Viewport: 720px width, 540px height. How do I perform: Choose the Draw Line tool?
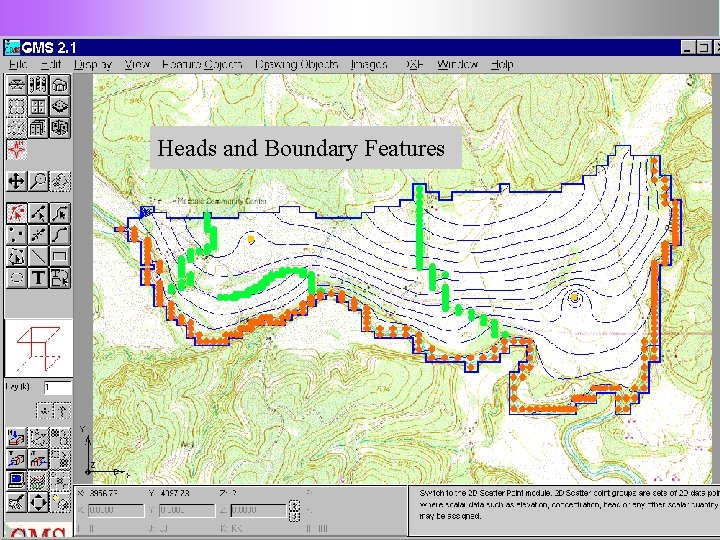(x=38, y=256)
